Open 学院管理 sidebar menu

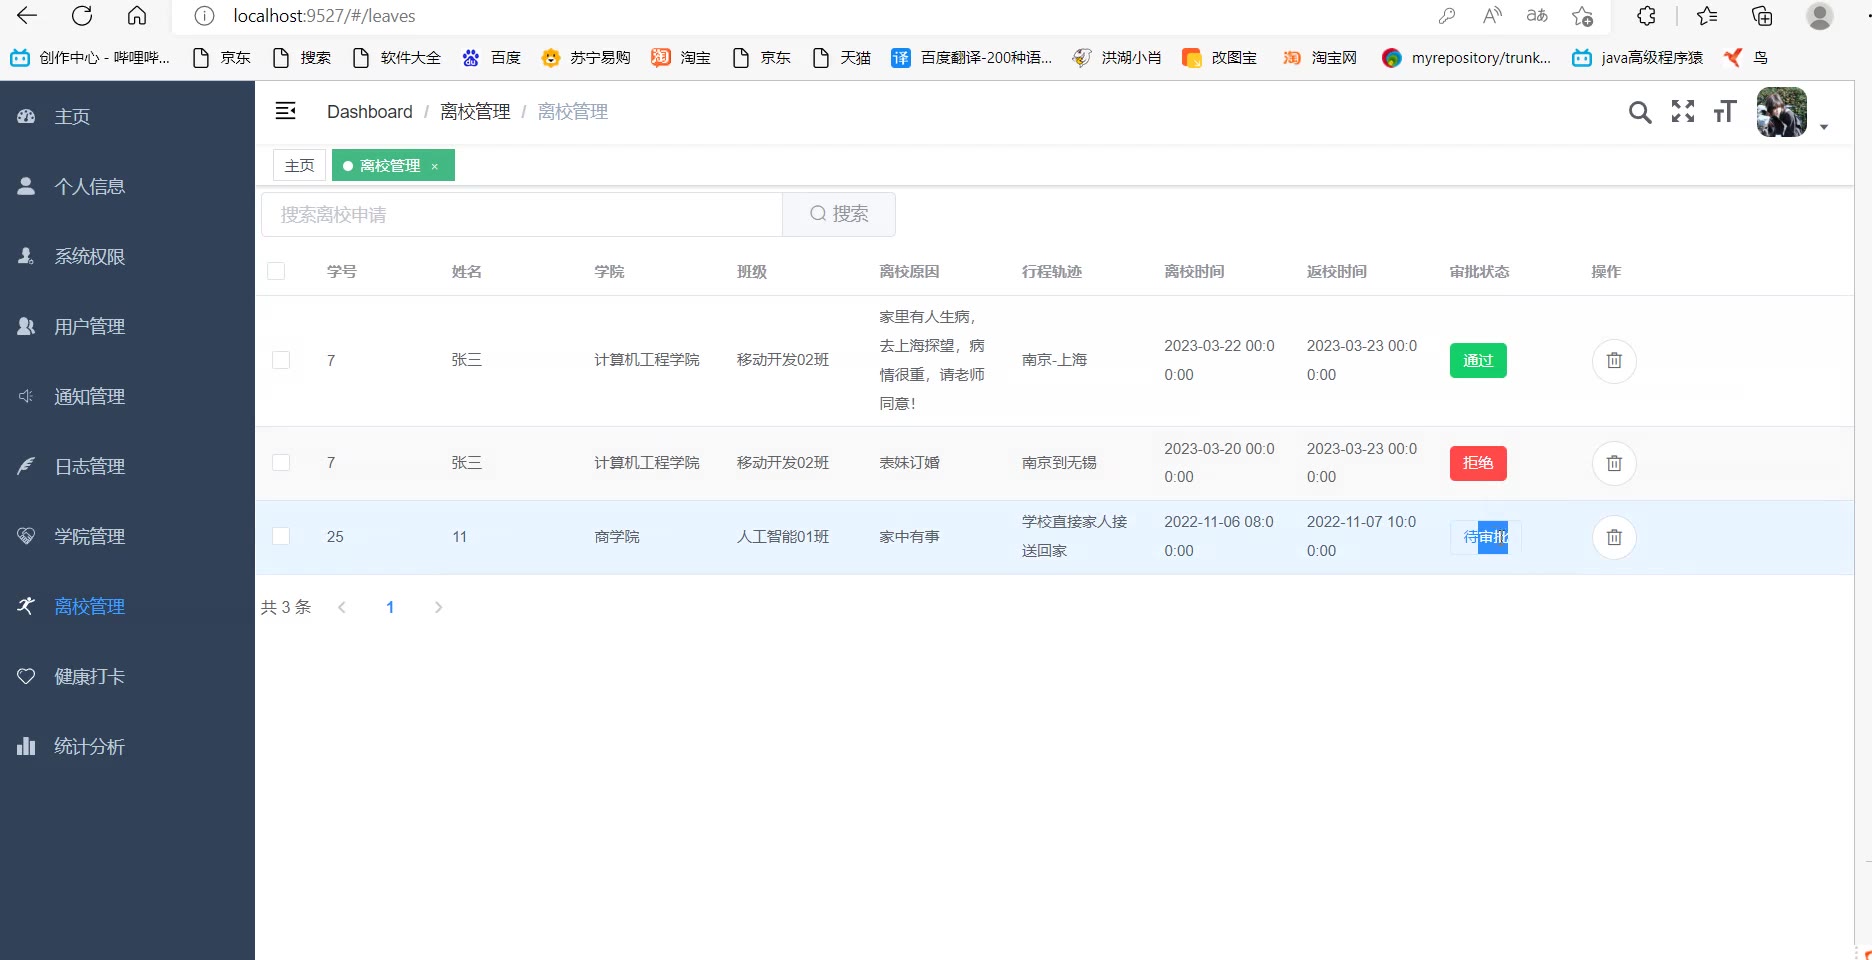[x=127, y=536]
